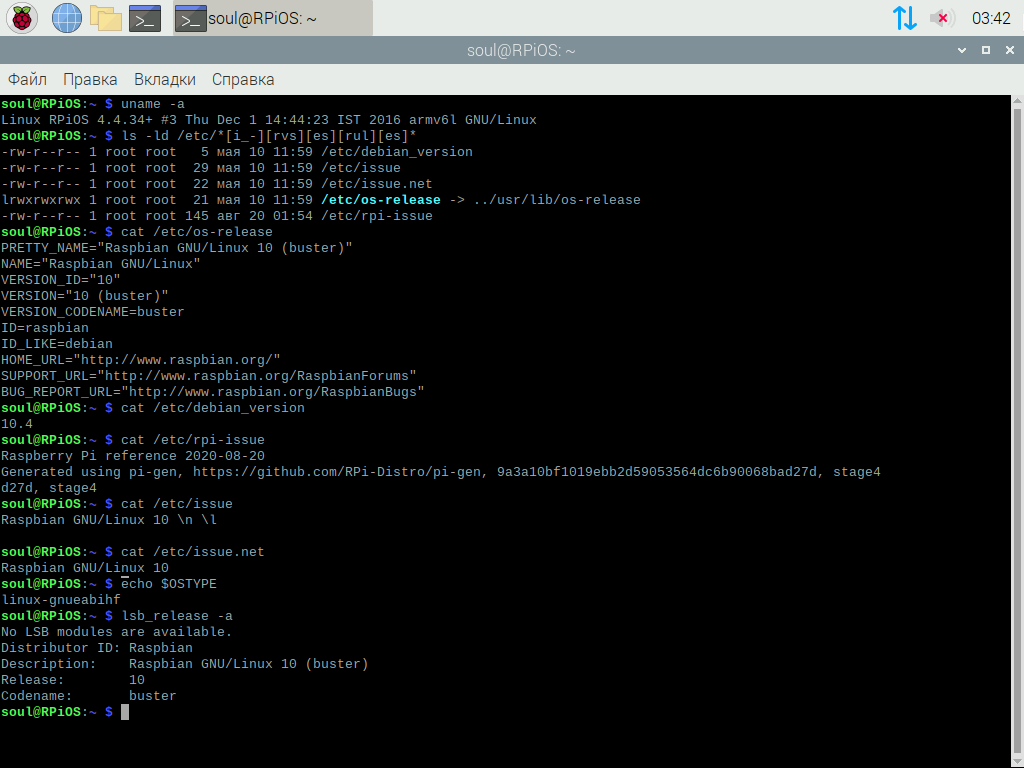Screen dimensions: 1024x768
Task: Click 'Raspberry Pi reference 2020-08-20' line
Action: coord(133,456)
